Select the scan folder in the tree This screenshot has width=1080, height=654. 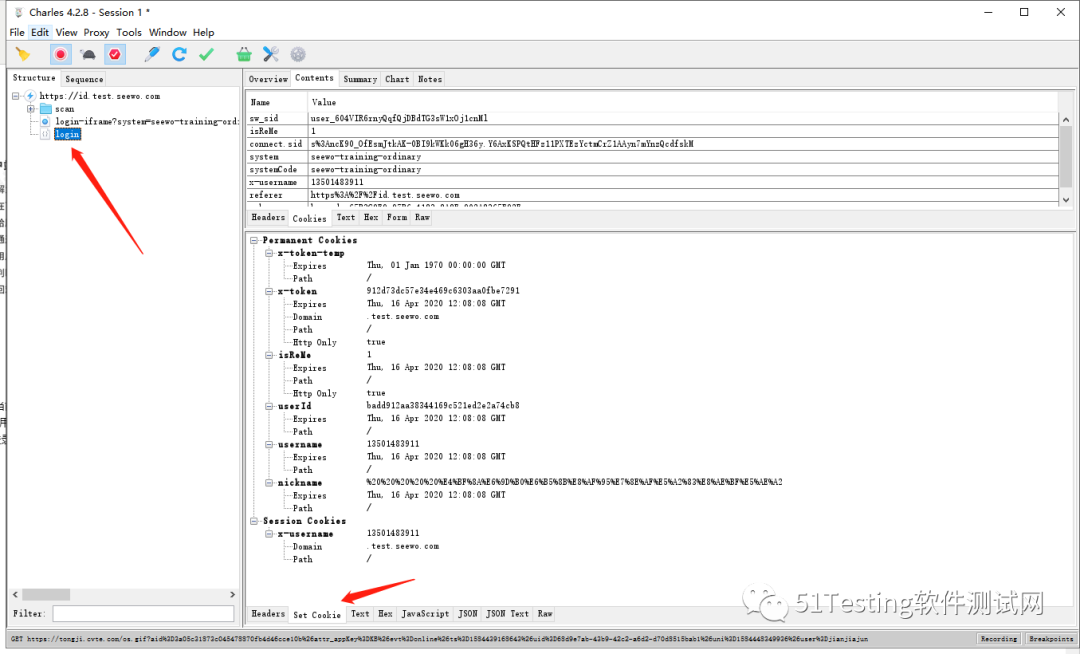tap(64, 109)
